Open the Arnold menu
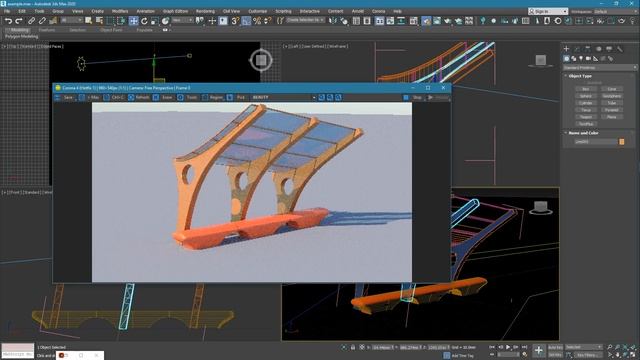 coord(358,11)
